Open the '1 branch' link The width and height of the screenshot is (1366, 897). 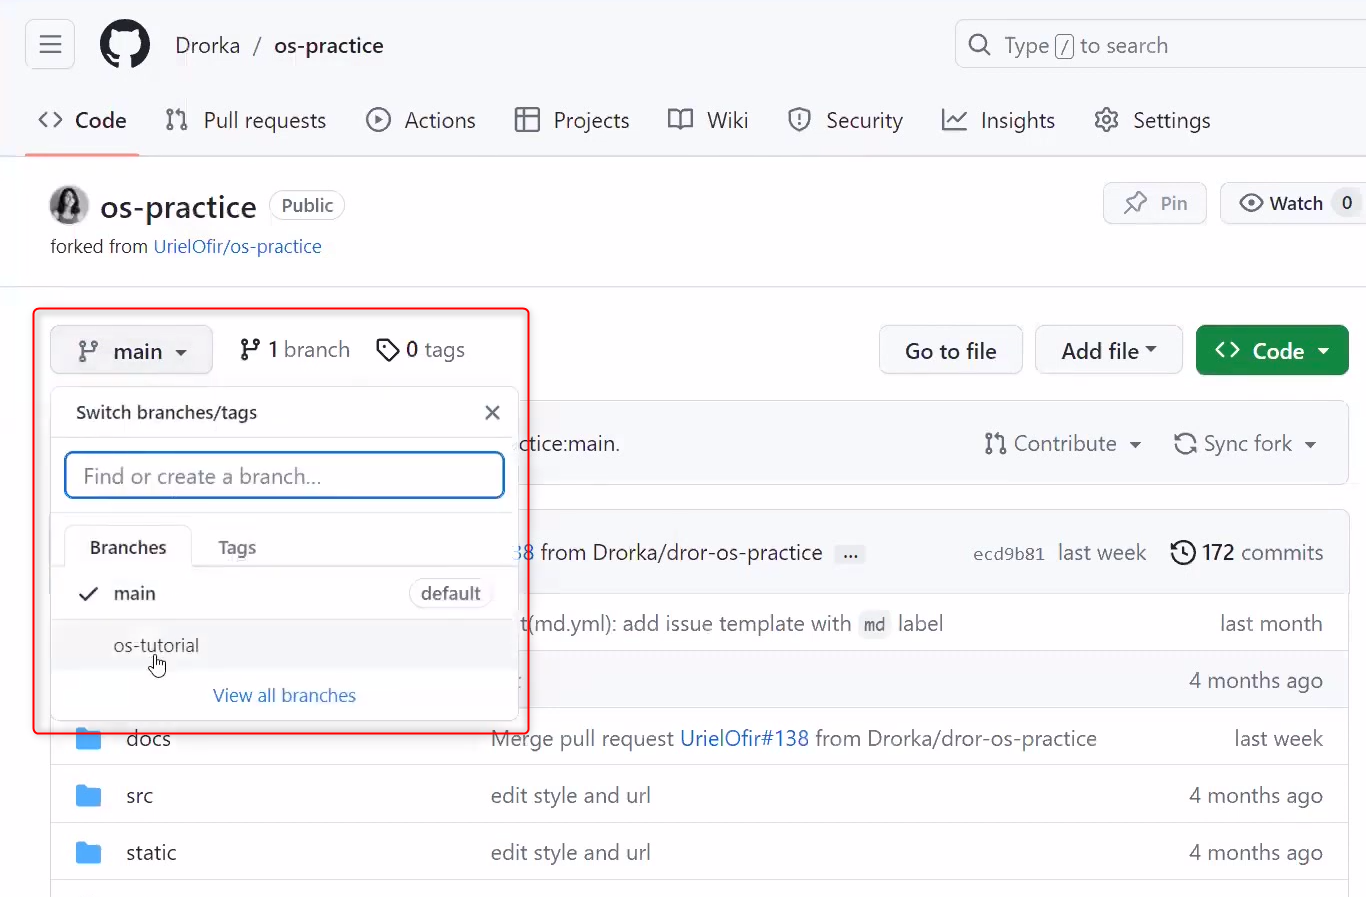click(x=295, y=350)
